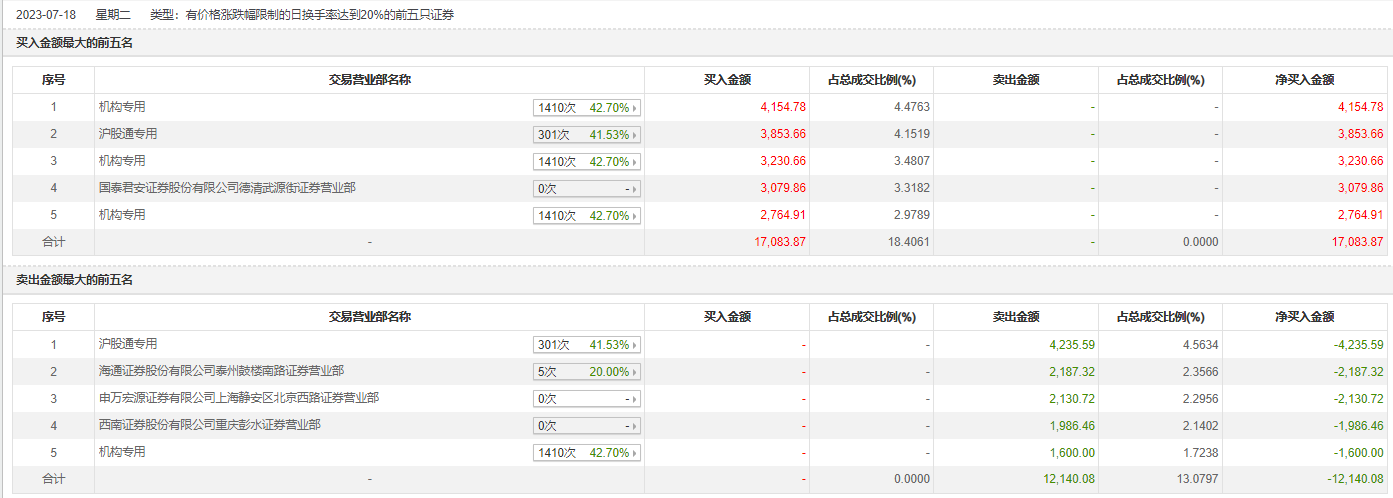Open 海通证券股份有限公司泰州鼓楼南路证券营业部 link
Screen dimensions: 1393x498
(221, 371)
